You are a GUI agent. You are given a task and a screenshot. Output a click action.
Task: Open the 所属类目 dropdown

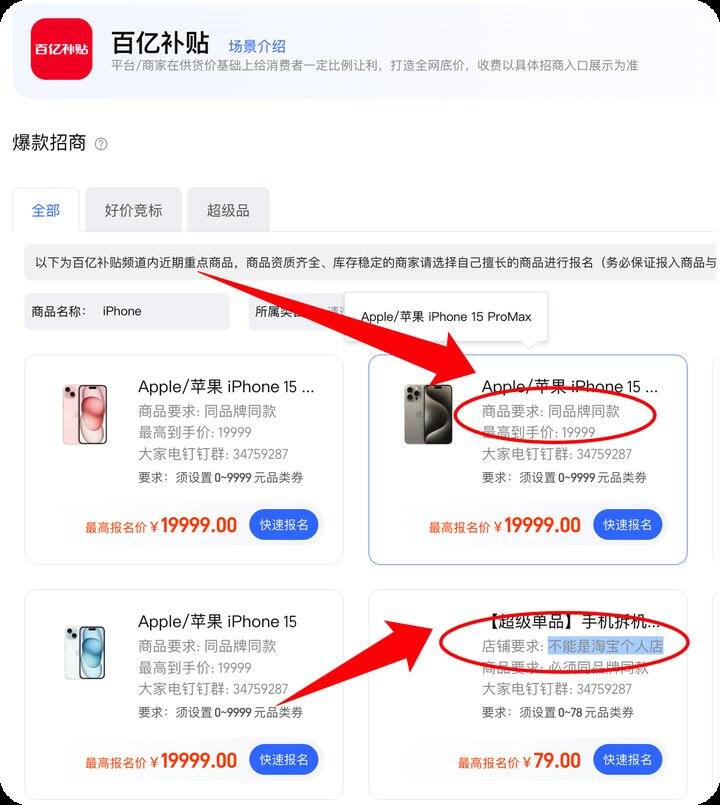pyautogui.click(x=296, y=312)
